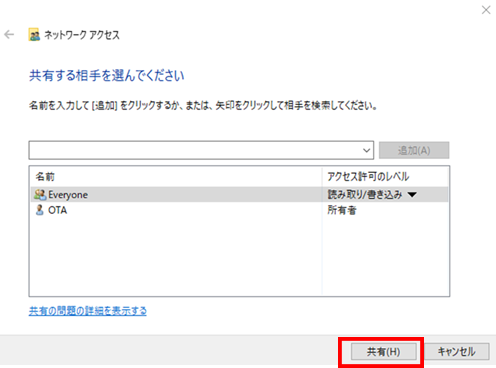The width and height of the screenshot is (496, 368).
Task: Click the Network Access wizard icon
Action: [34, 35]
